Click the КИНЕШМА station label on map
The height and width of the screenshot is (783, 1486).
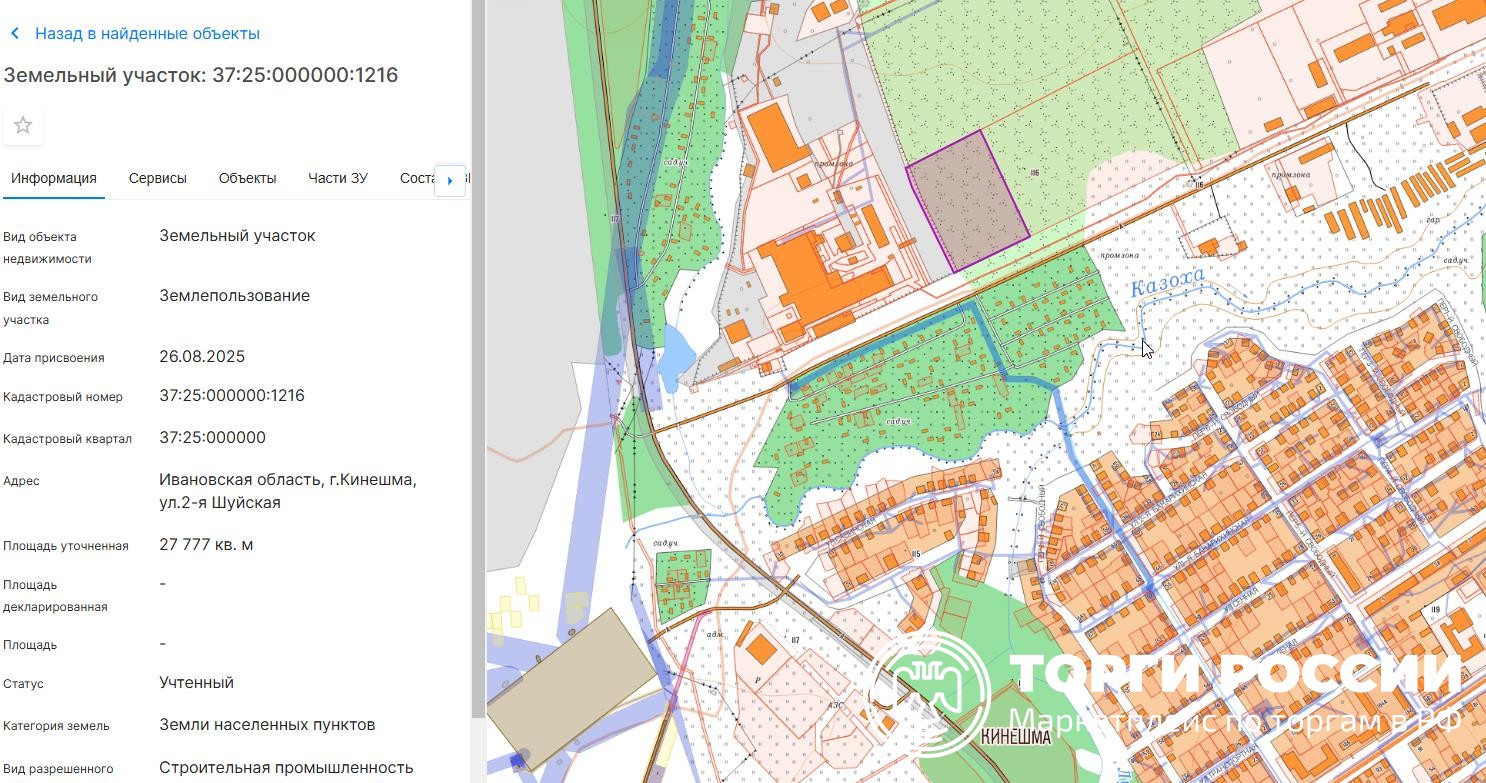1016,738
